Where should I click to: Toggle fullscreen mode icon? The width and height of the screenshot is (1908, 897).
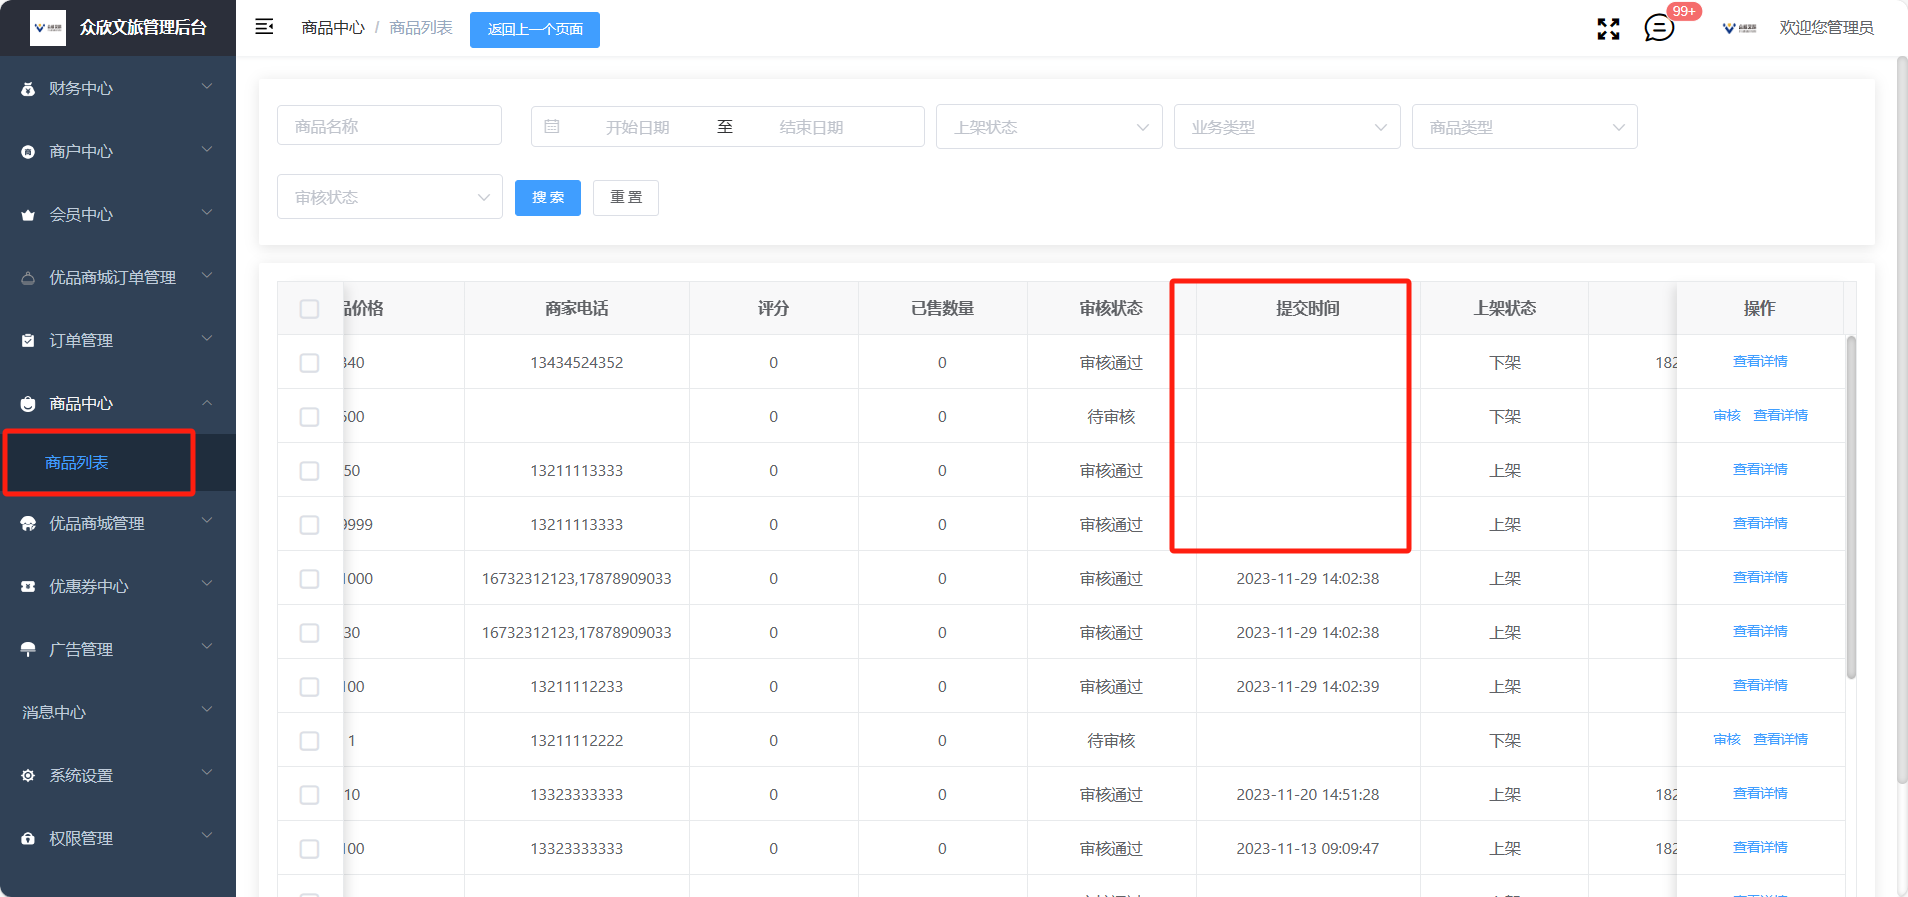coord(1608,29)
